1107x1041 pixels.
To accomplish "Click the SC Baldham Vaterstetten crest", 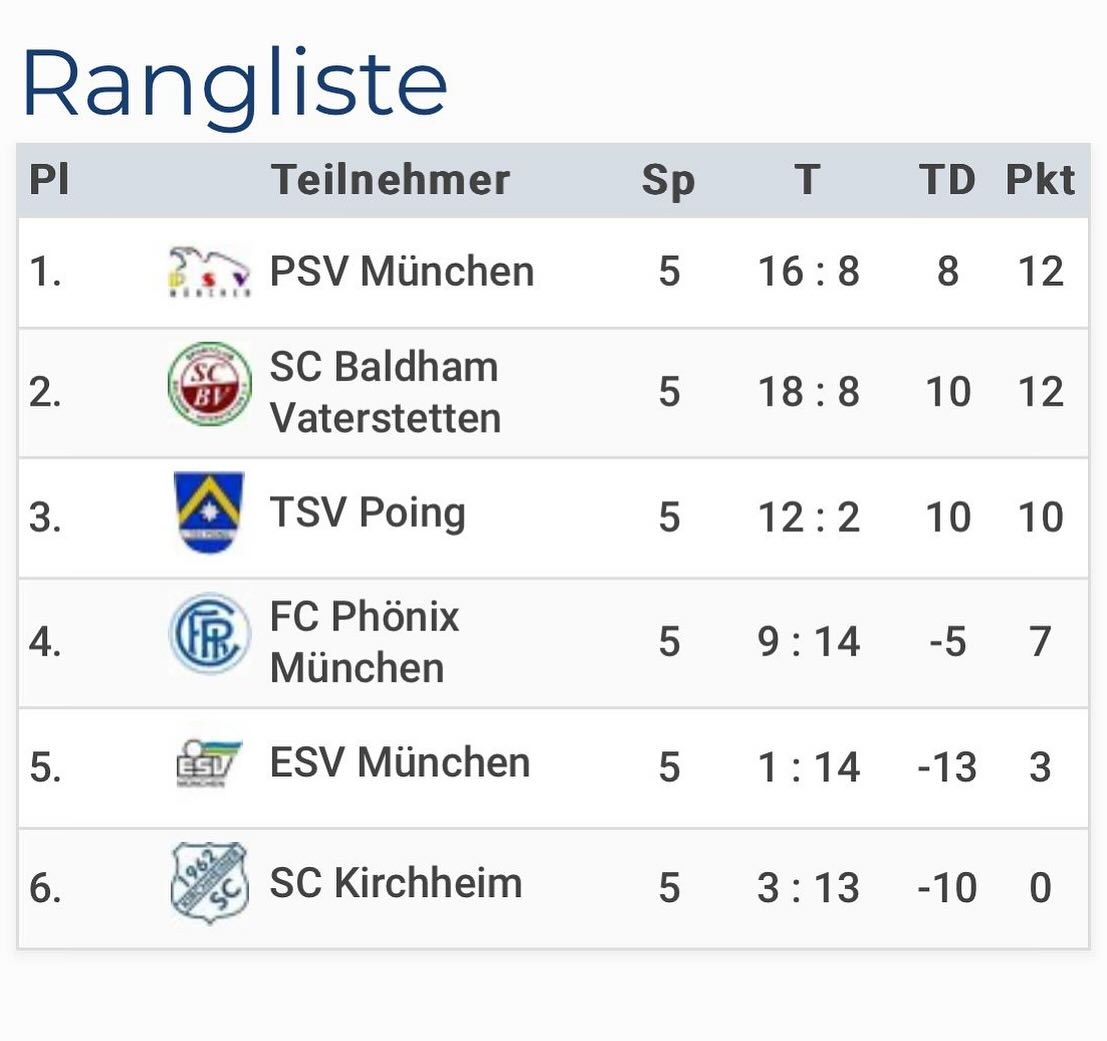I will pos(208,384).
